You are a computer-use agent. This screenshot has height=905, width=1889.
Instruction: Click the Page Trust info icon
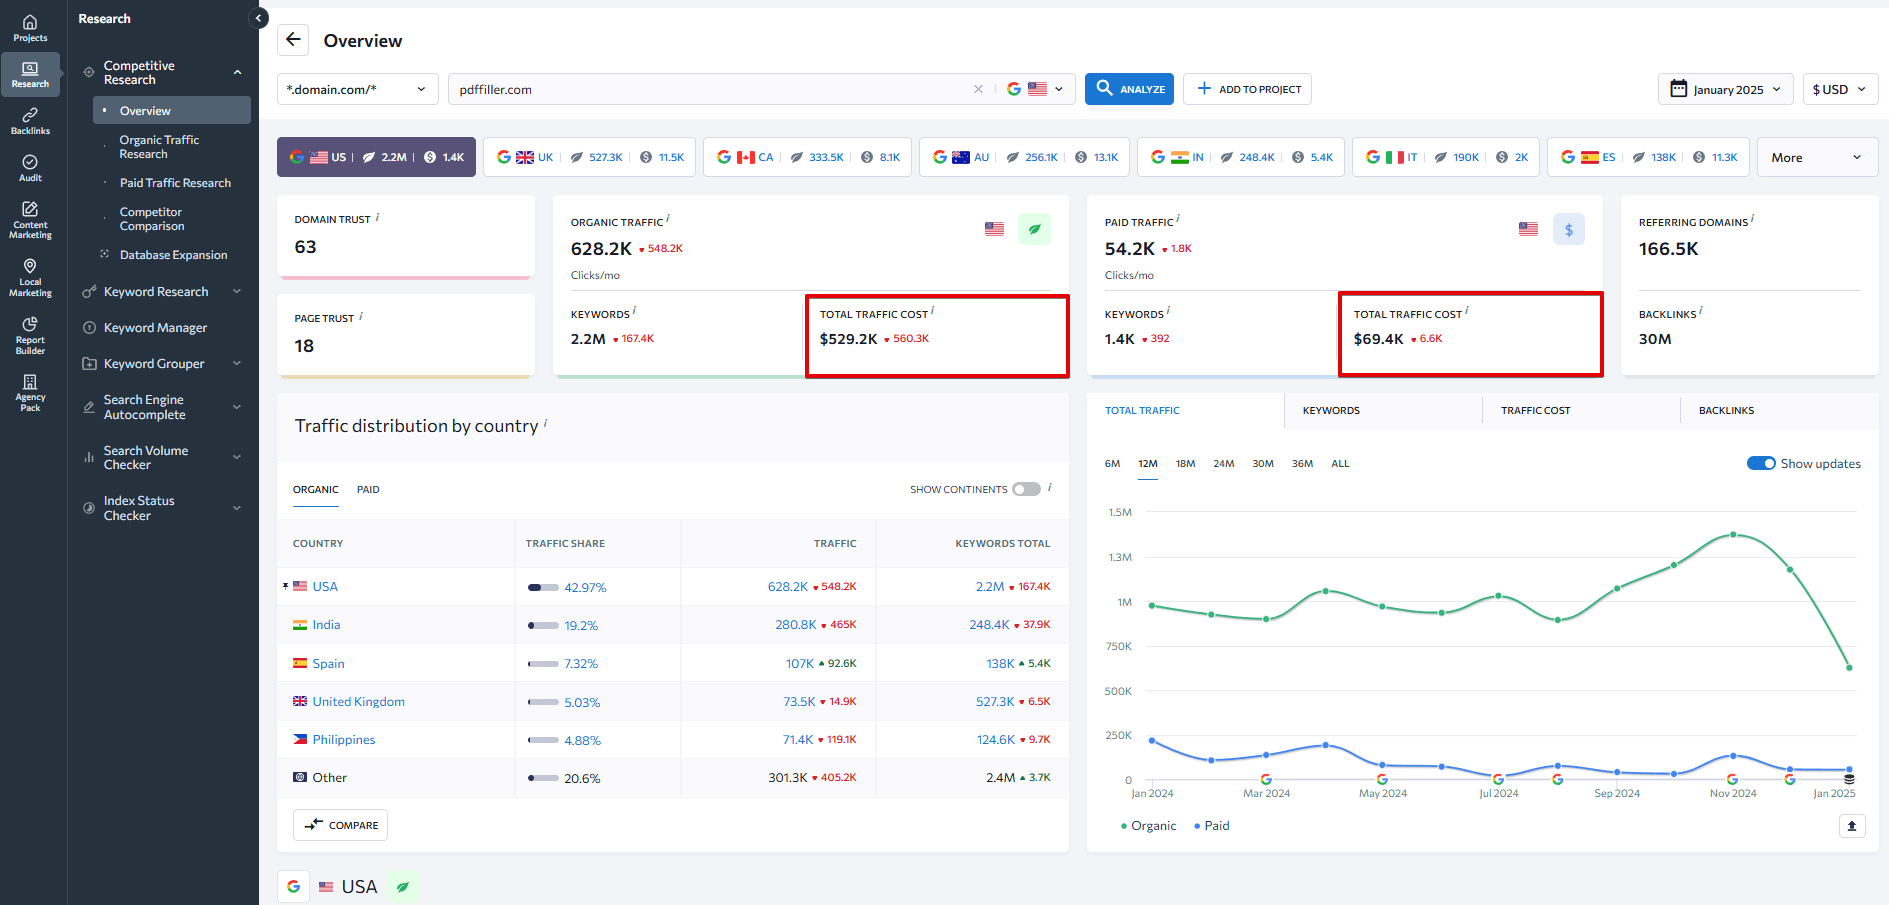(x=361, y=316)
